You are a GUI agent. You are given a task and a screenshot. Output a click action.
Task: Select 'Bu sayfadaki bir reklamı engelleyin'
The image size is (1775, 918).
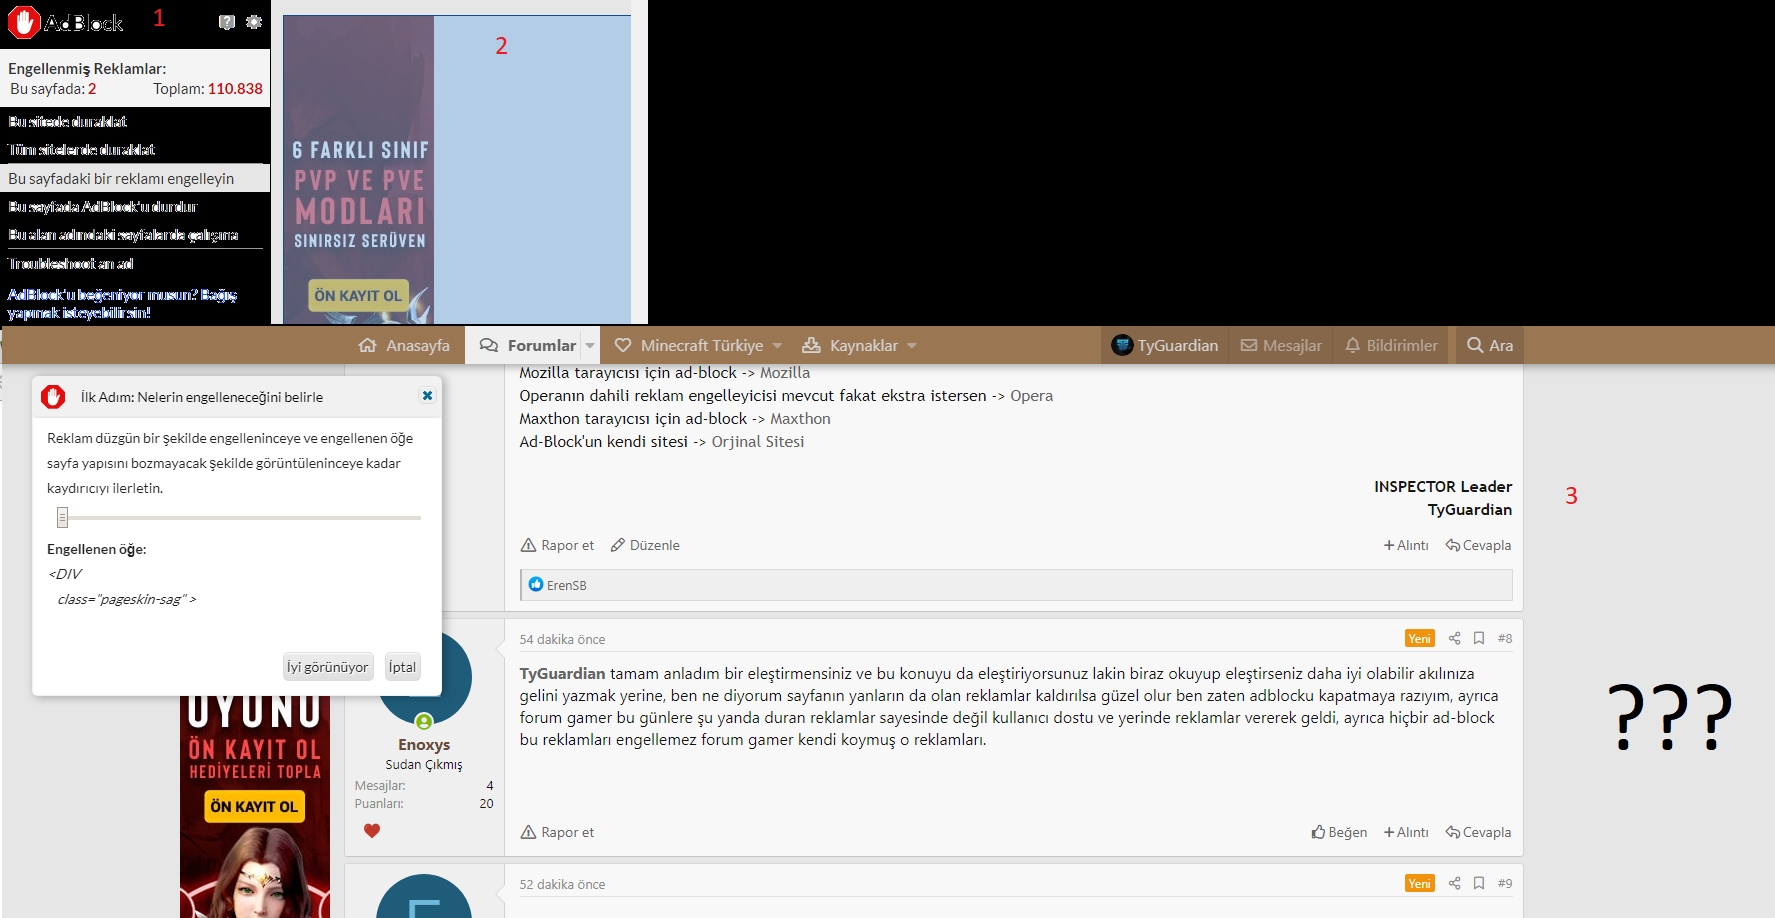click(x=135, y=178)
